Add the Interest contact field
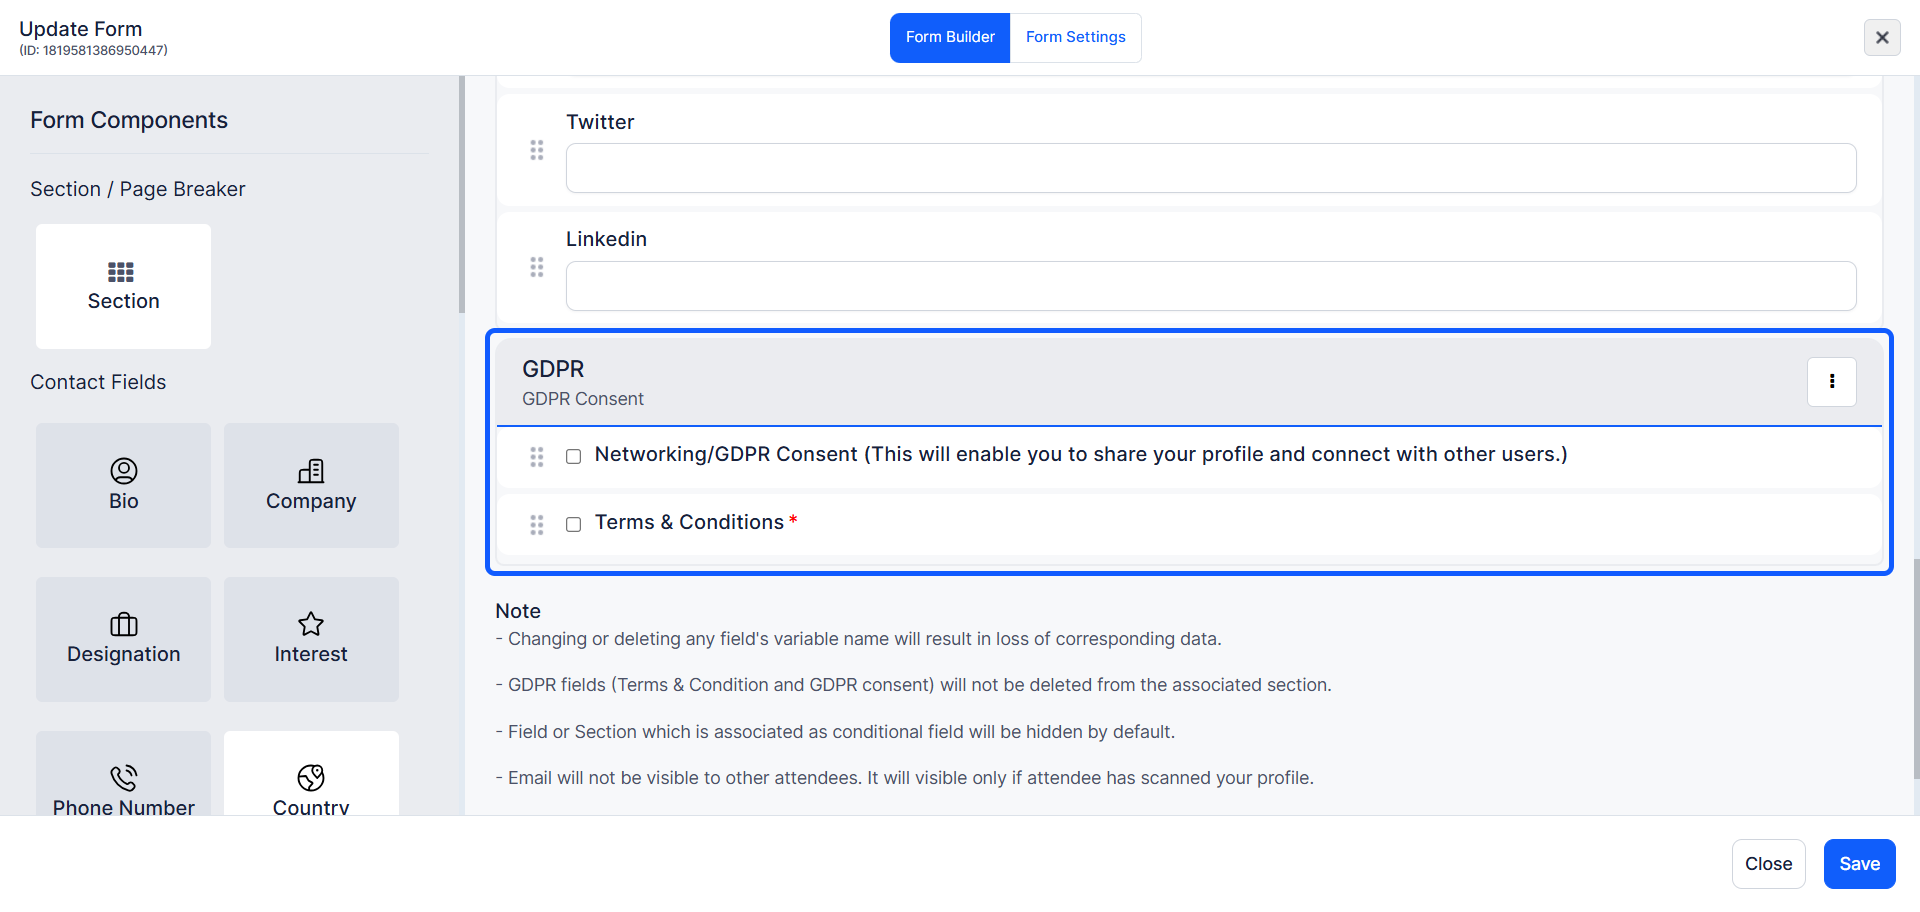 [311, 639]
